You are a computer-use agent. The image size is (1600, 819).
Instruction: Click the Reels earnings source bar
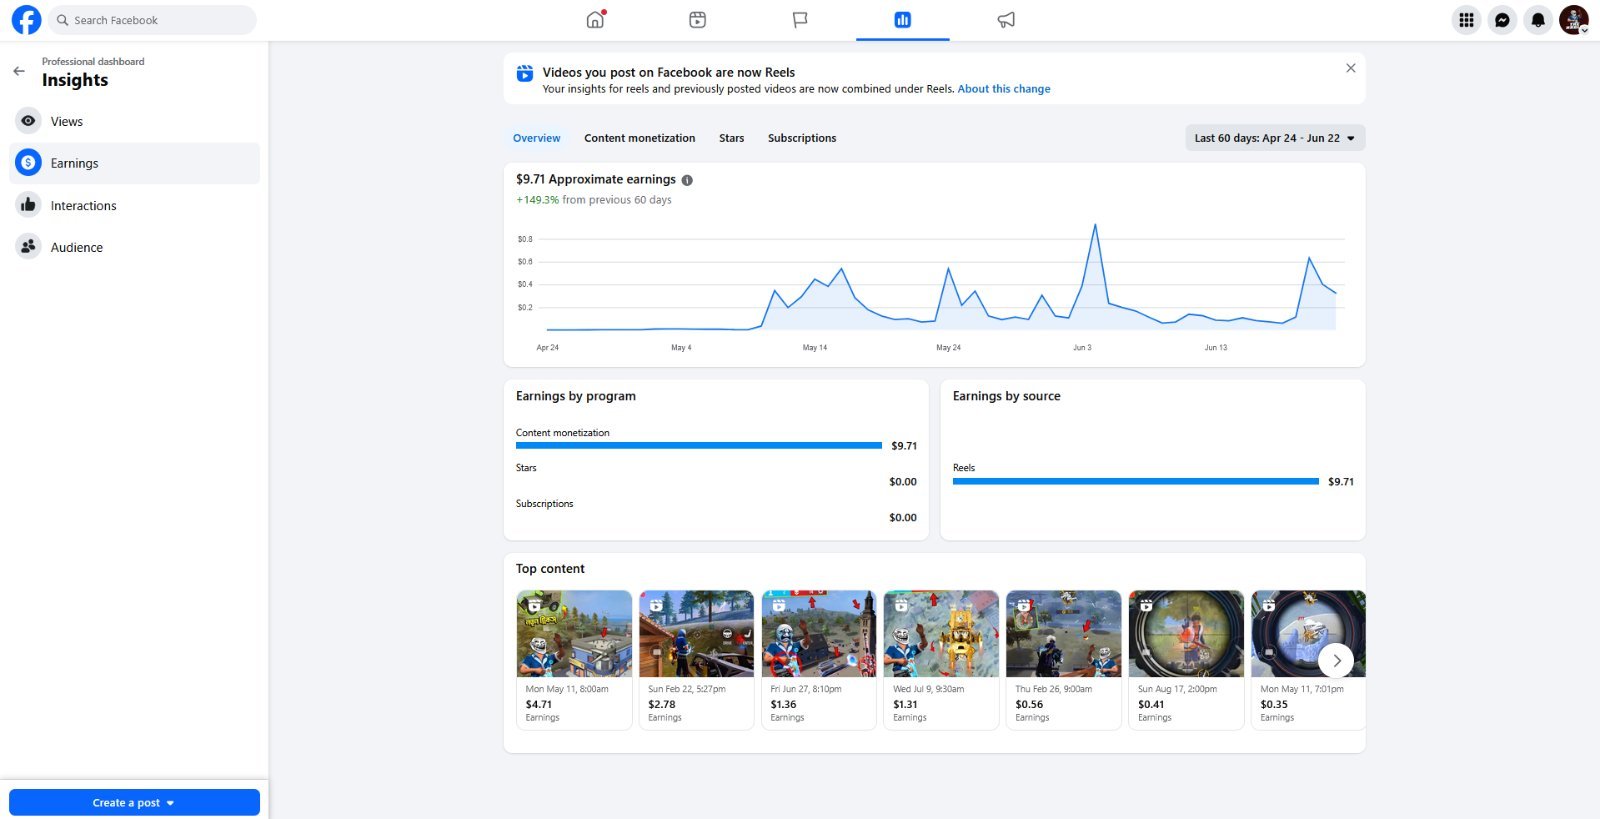point(1136,482)
